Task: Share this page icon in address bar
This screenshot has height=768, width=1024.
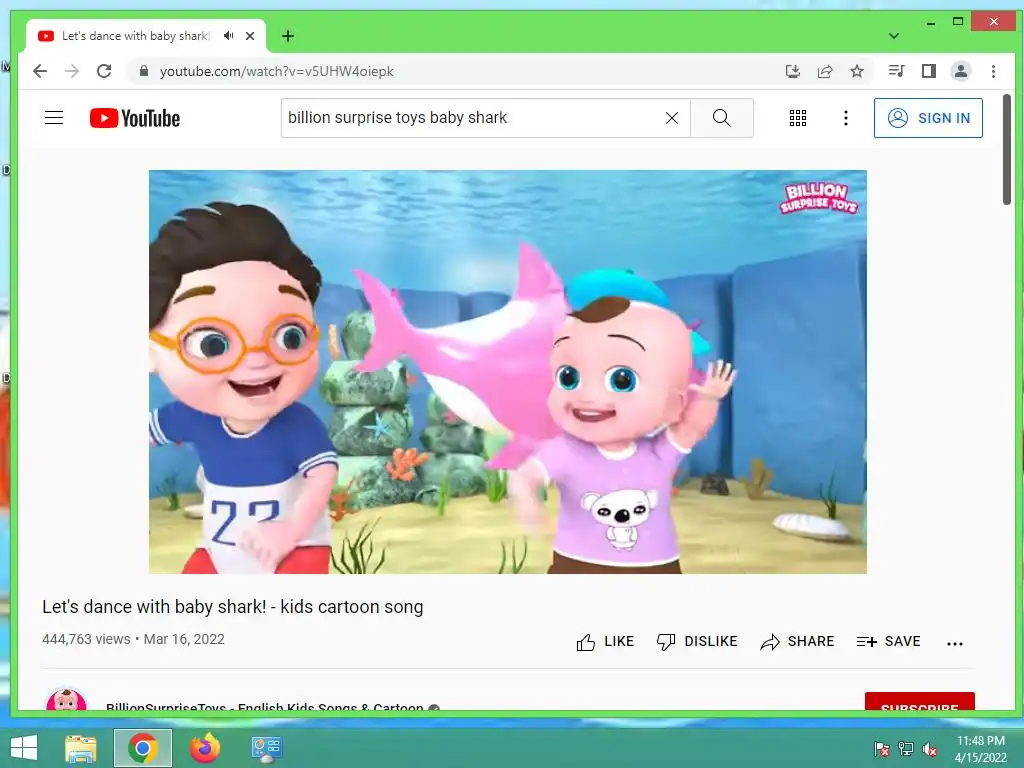Action: coord(825,71)
